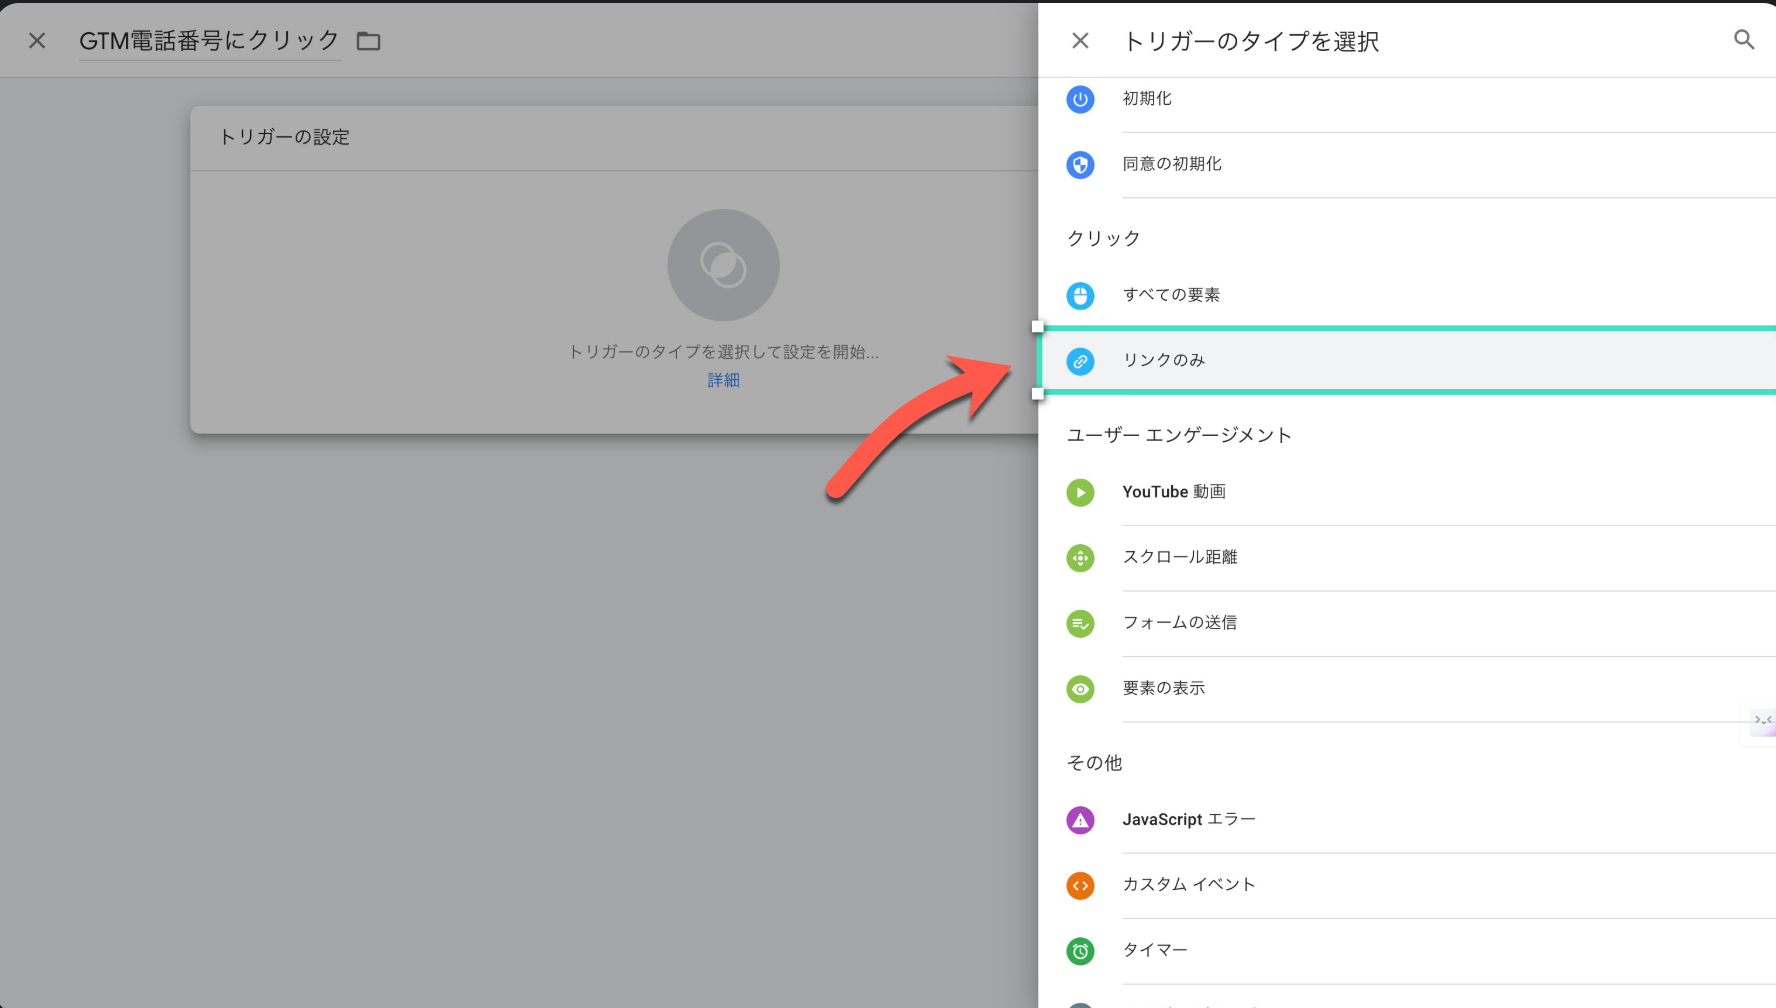The width and height of the screenshot is (1776, 1008).
Task: Open the 詳細 link in trigger settings
Action: pyautogui.click(x=723, y=380)
